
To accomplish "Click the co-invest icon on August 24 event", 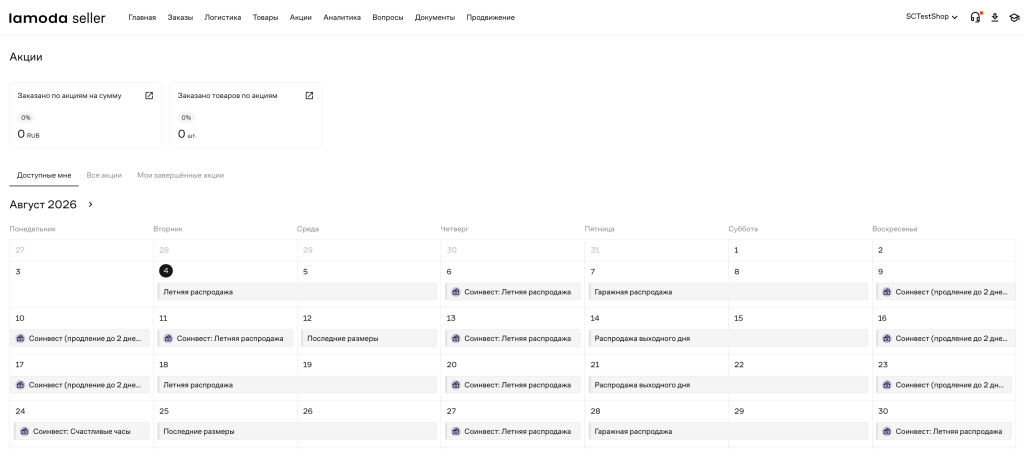I will click(x=24, y=431).
